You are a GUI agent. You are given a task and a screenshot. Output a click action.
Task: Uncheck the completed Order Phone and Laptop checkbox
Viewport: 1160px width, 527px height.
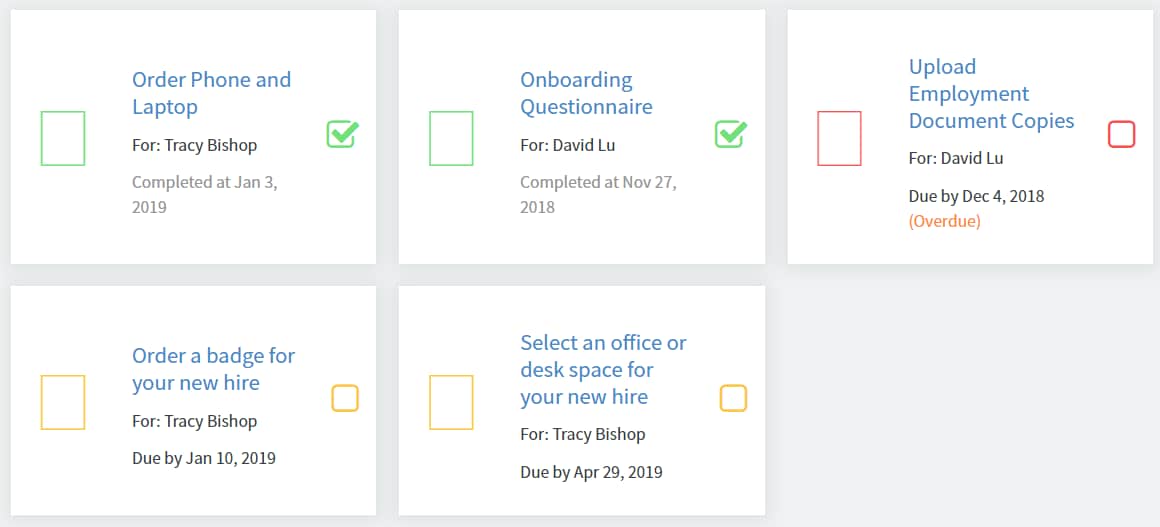343,135
